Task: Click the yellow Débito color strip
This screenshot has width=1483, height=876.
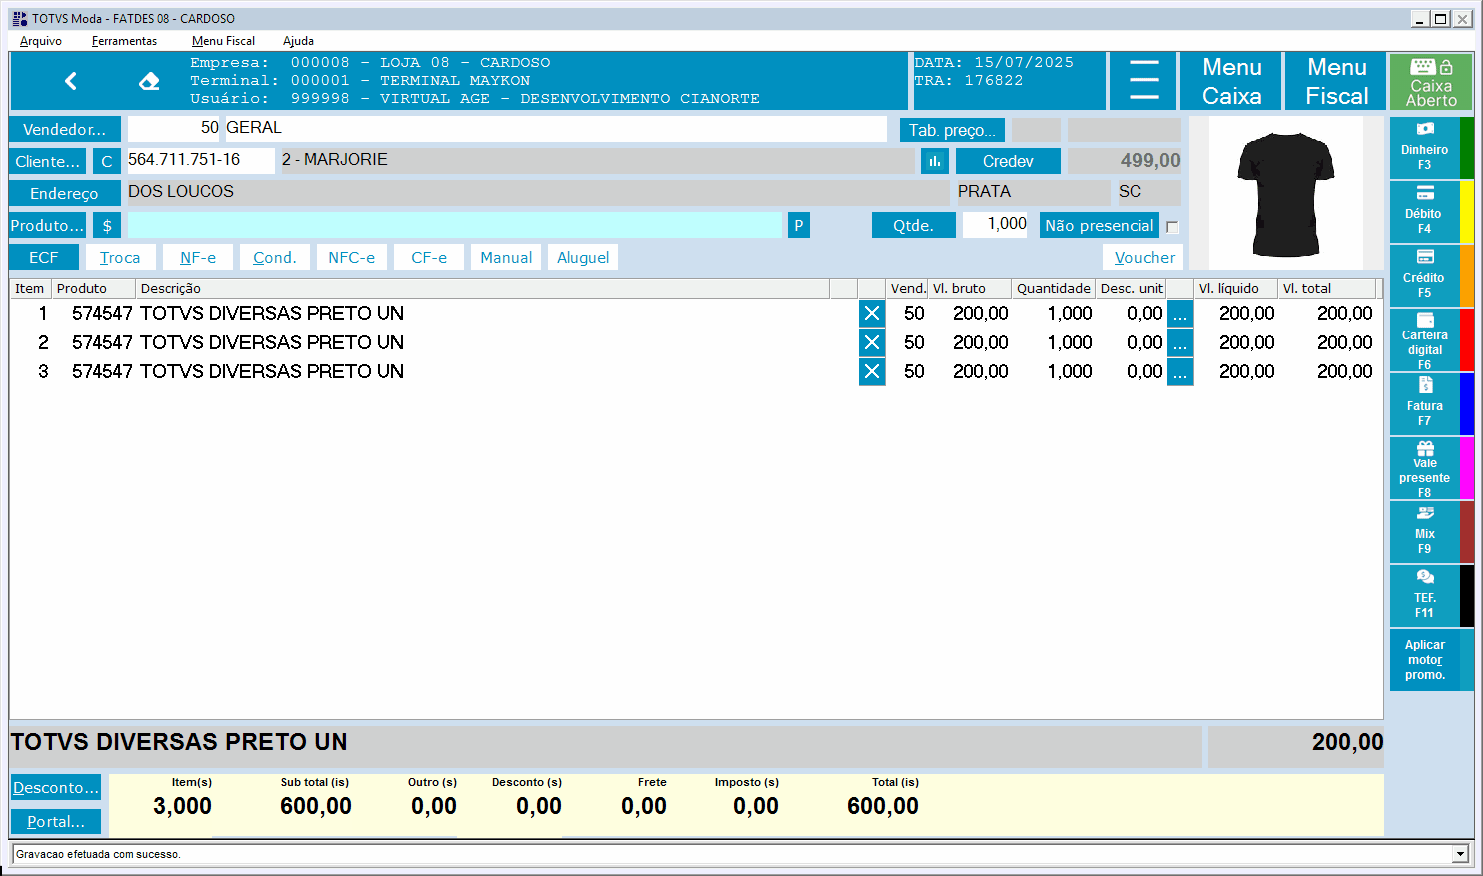Action: (x=1467, y=212)
